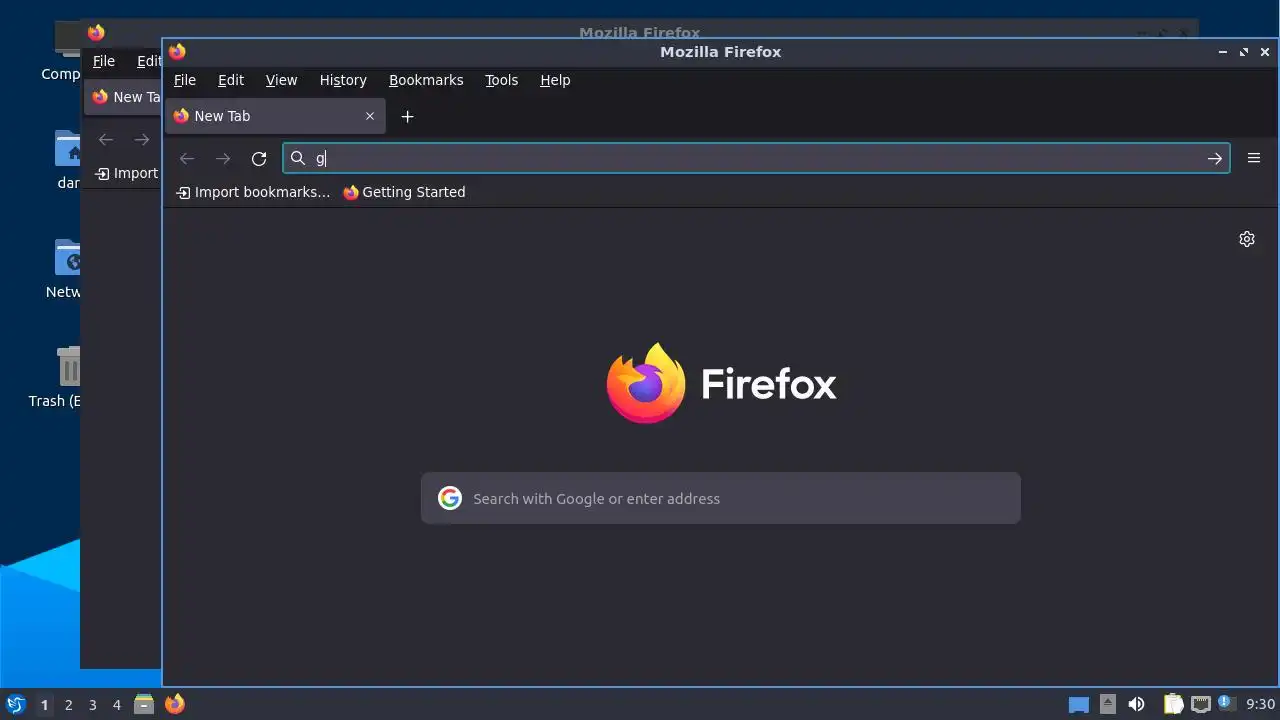Click the Go arrow in the address bar

[1215, 158]
